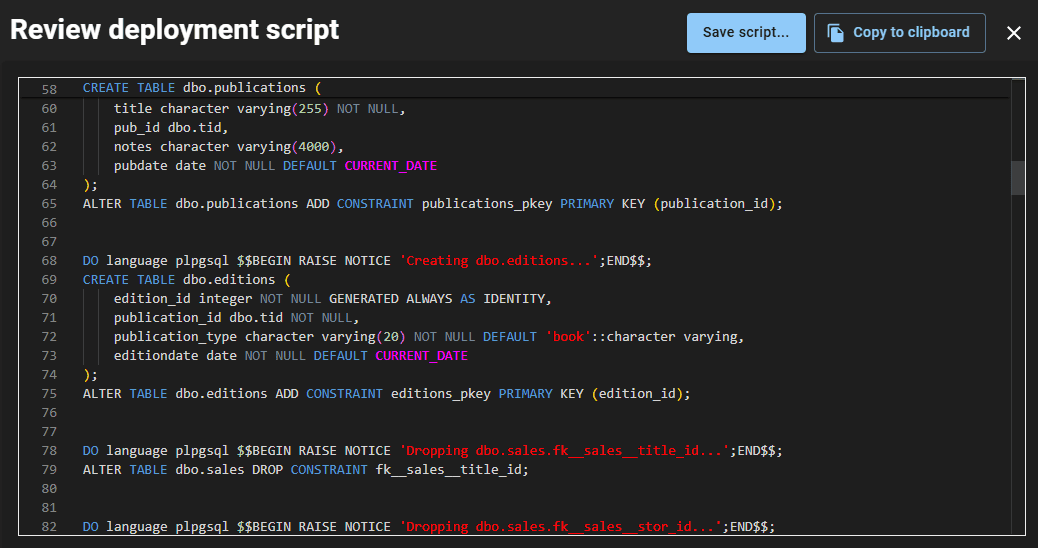
Task: Click 'CREATE TABLE dbo.editions (' on line 69
Action: tap(187, 280)
